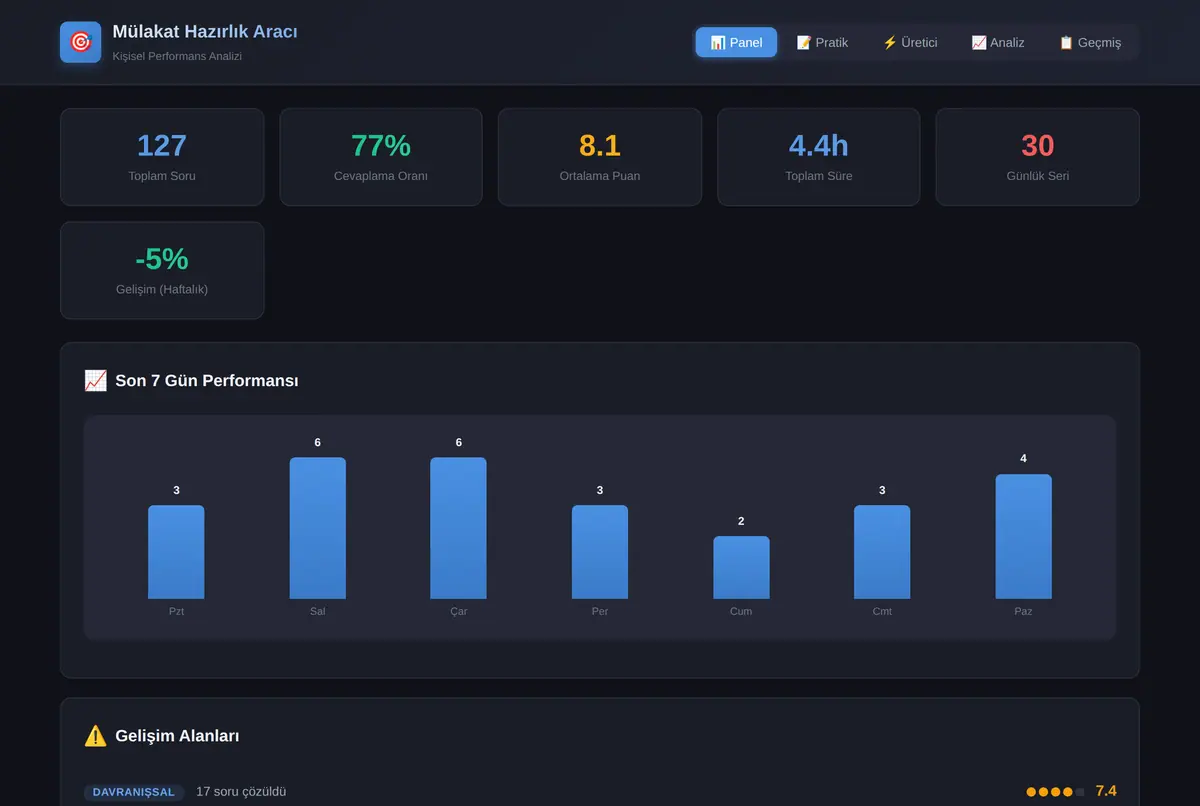
Task: Click the 7.4 score rating dots
Action: coord(1055,792)
